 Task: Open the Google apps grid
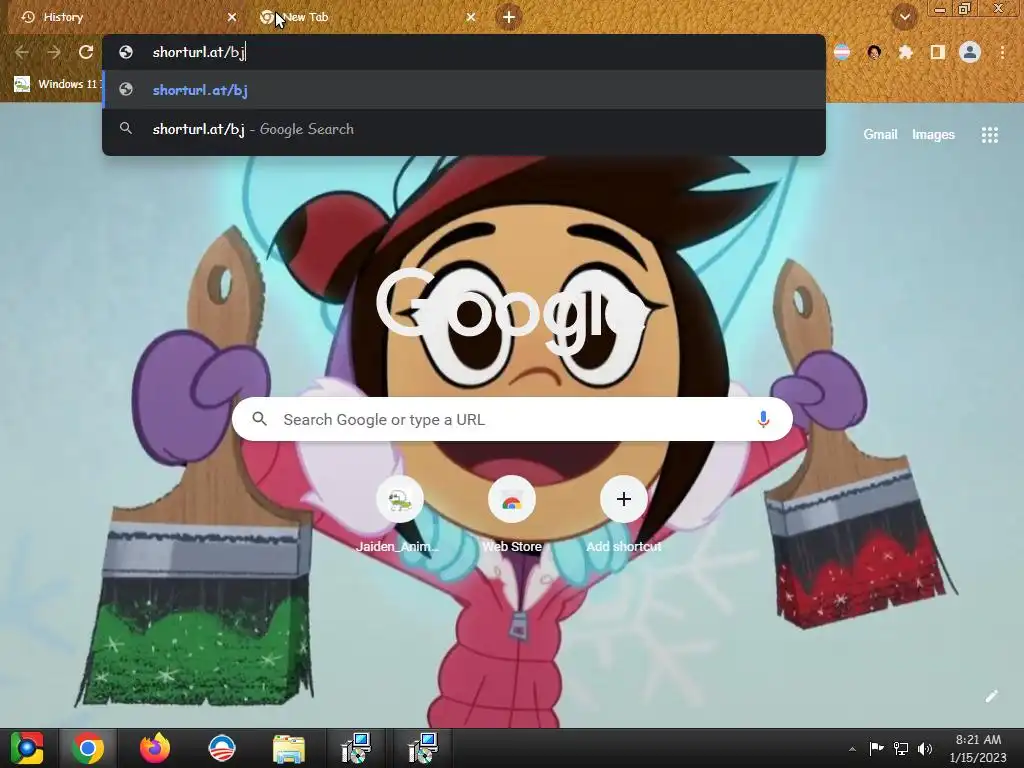pyautogui.click(x=989, y=135)
